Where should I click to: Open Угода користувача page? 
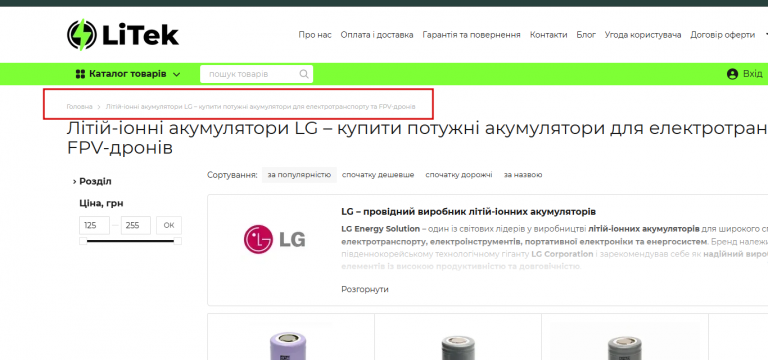643,35
